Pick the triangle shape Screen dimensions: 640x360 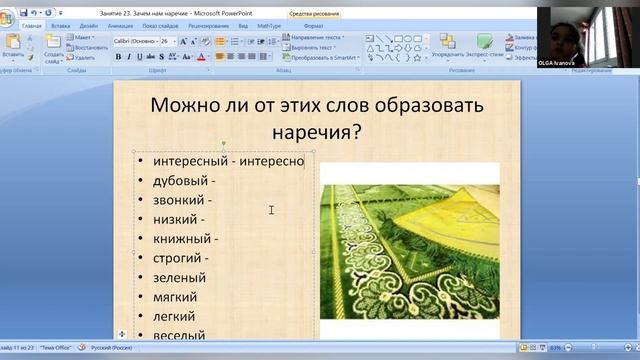tap(370, 48)
